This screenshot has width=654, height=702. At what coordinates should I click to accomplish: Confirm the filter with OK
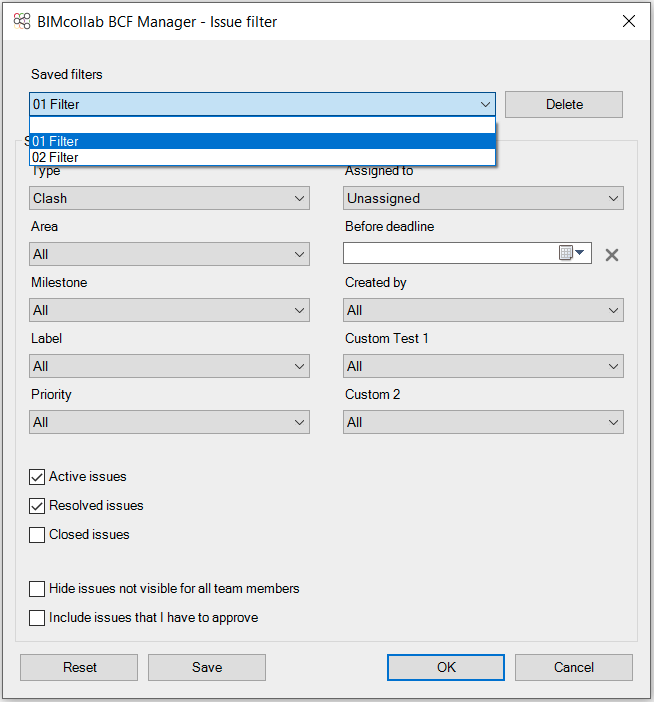click(446, 667)
